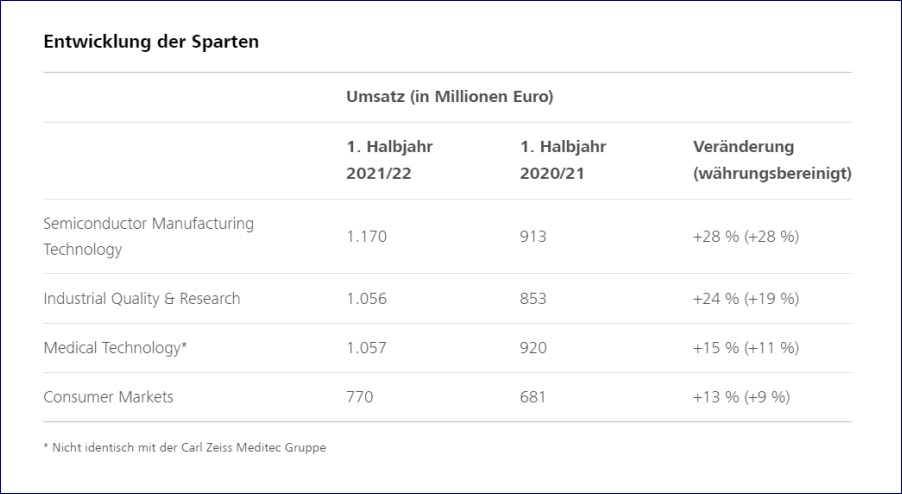Screen dimensions: 902x494
Task: Click the "Entwicklung der Sparten" heading
Action: (x=151, y=43)
